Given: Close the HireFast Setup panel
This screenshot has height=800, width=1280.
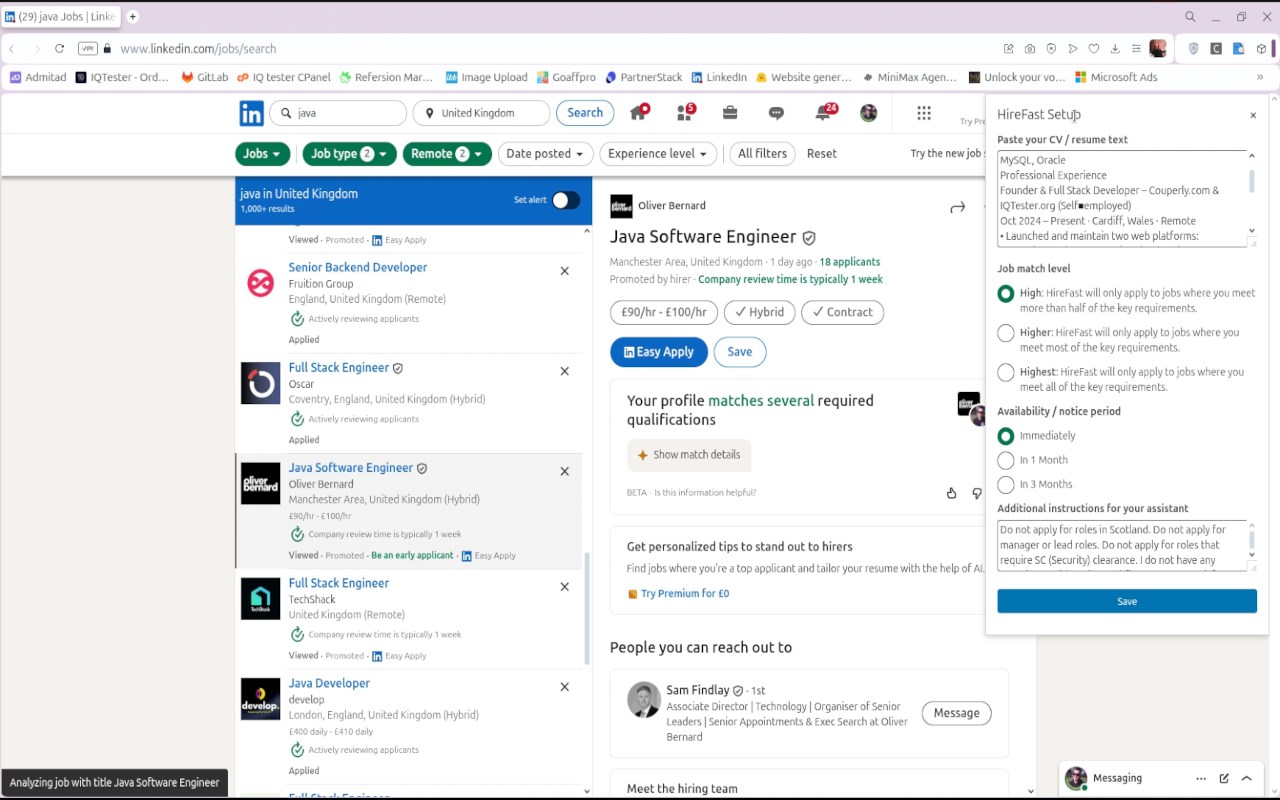Looking at the screenshot, I should click(x=1253, y=116).
